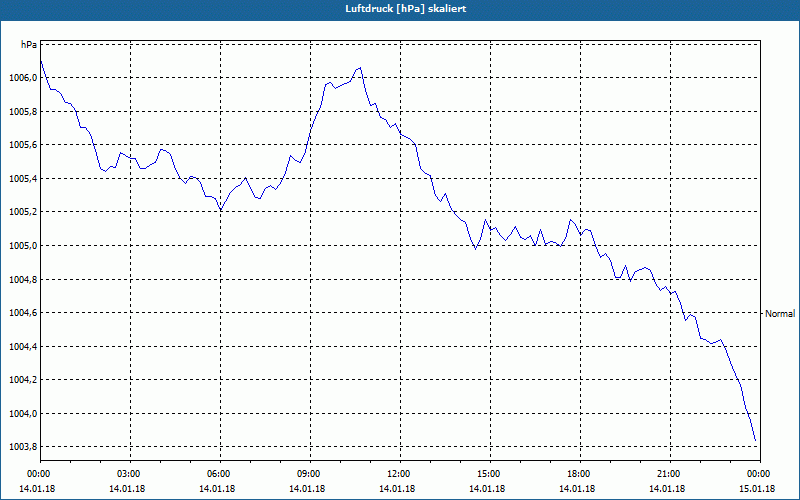Click the y-axis value "1005,8"
Viewport: 800px width, 500px height.
click(x=23, y=112)
